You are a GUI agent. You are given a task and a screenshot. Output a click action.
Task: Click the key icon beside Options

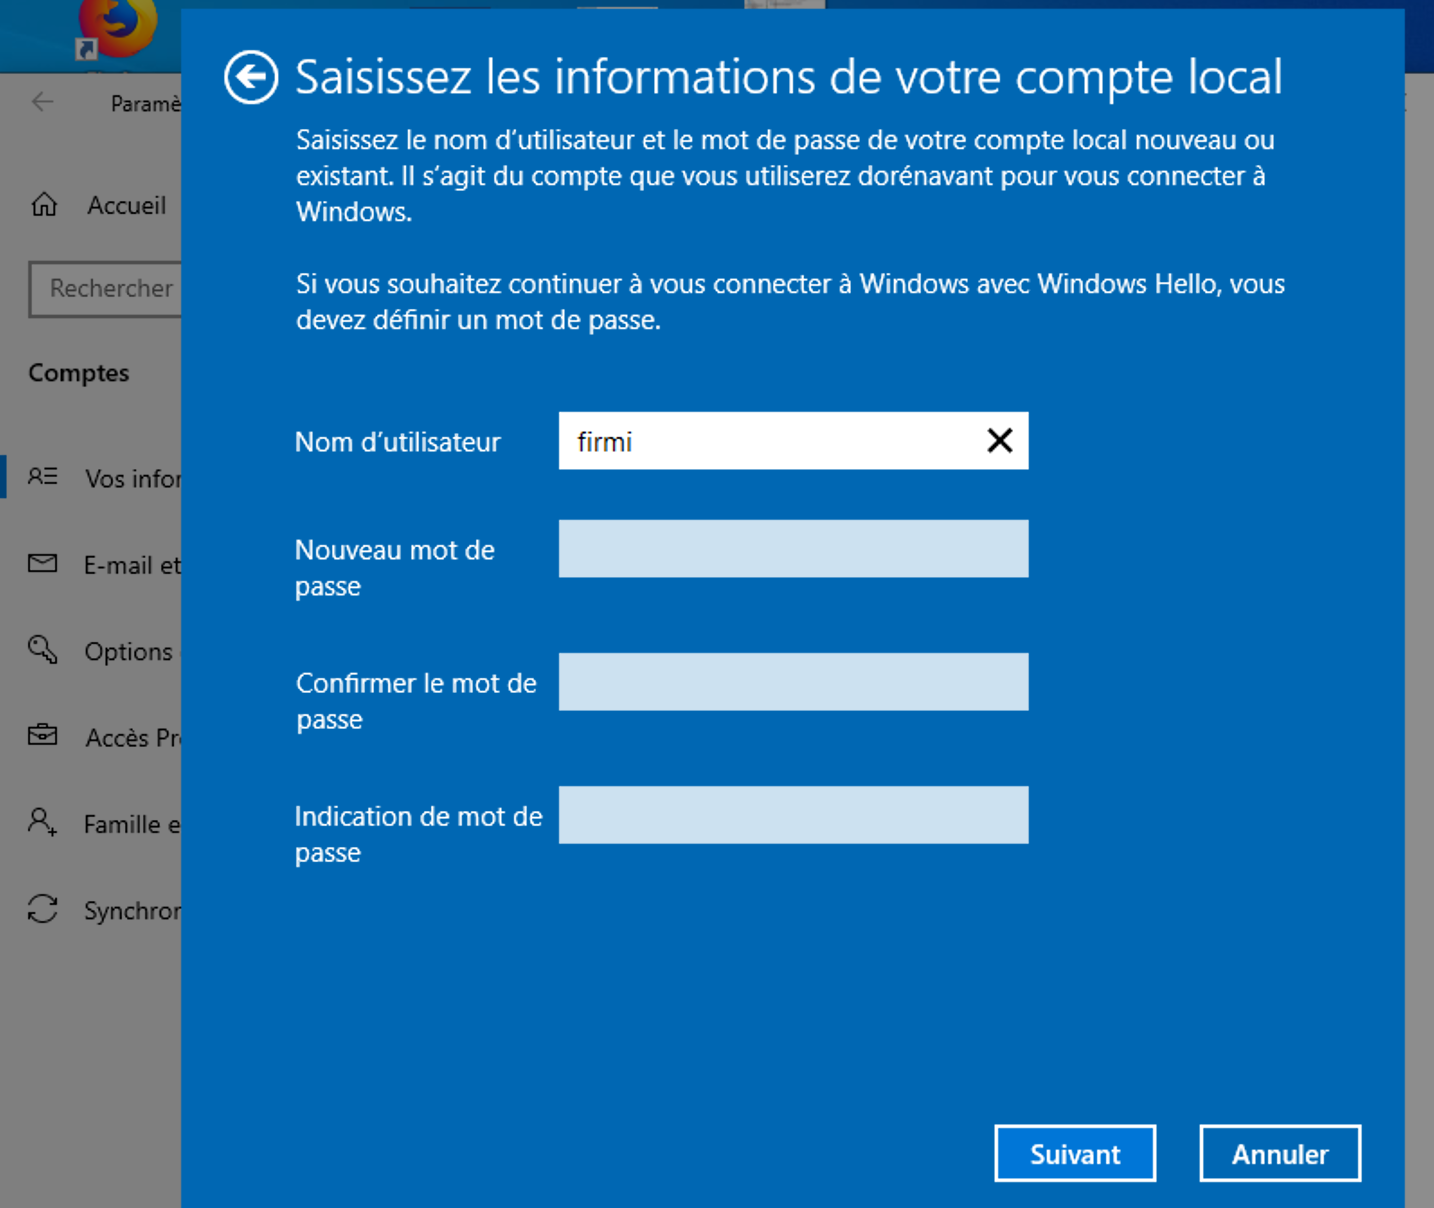pyautogui.click(x=42, y=650)
